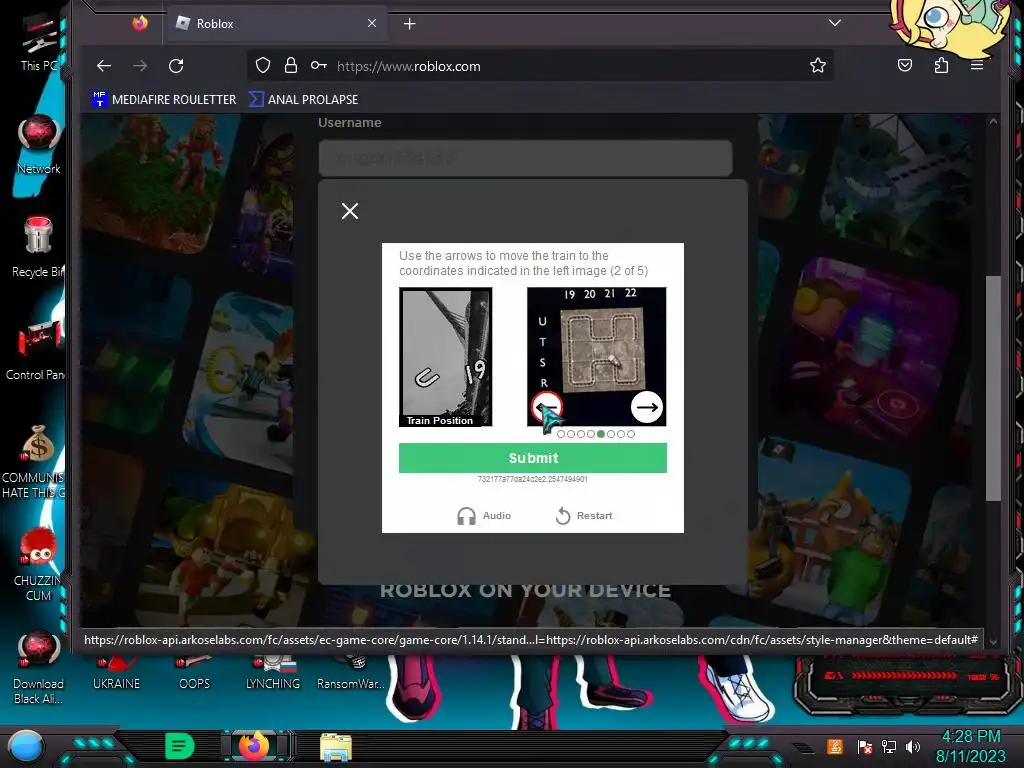1024x768 pixels.
Task: Close the Roblox tab
Action: 372,24
